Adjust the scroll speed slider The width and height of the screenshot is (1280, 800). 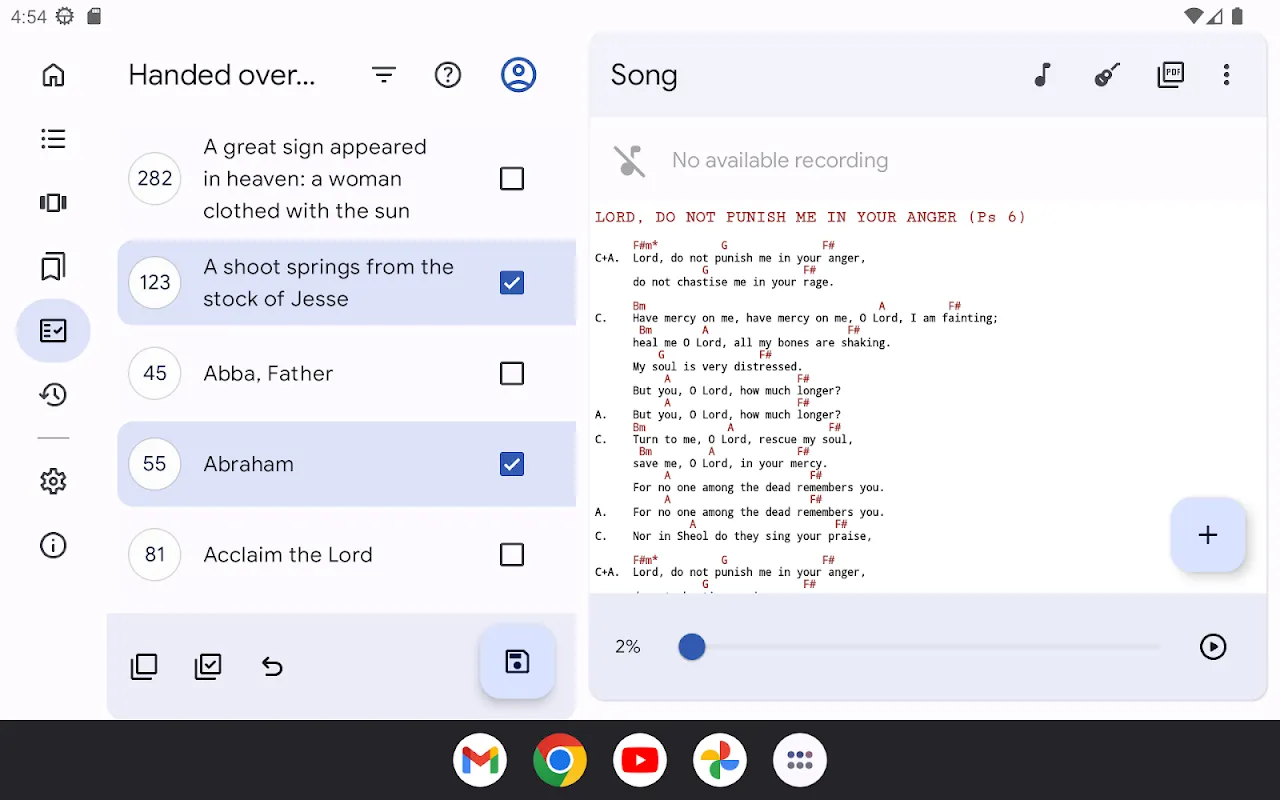click(x=918, y=647)
